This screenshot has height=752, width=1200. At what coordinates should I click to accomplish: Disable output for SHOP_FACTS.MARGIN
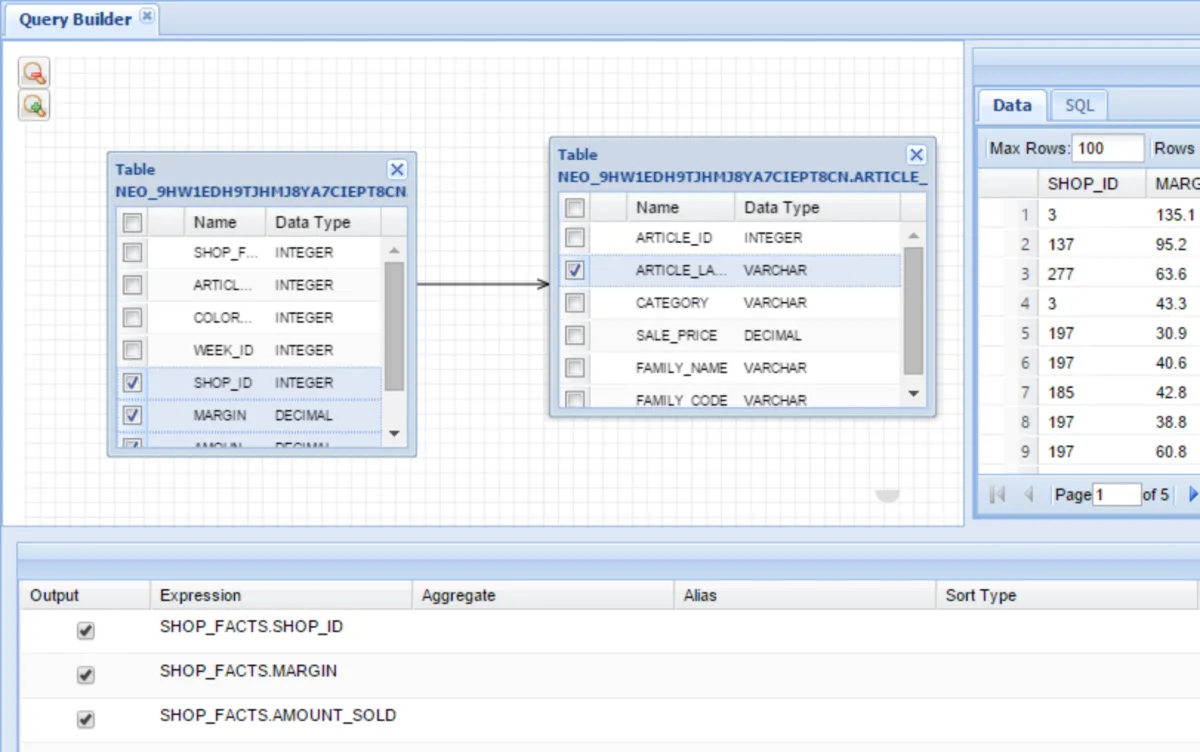[86, 676]
